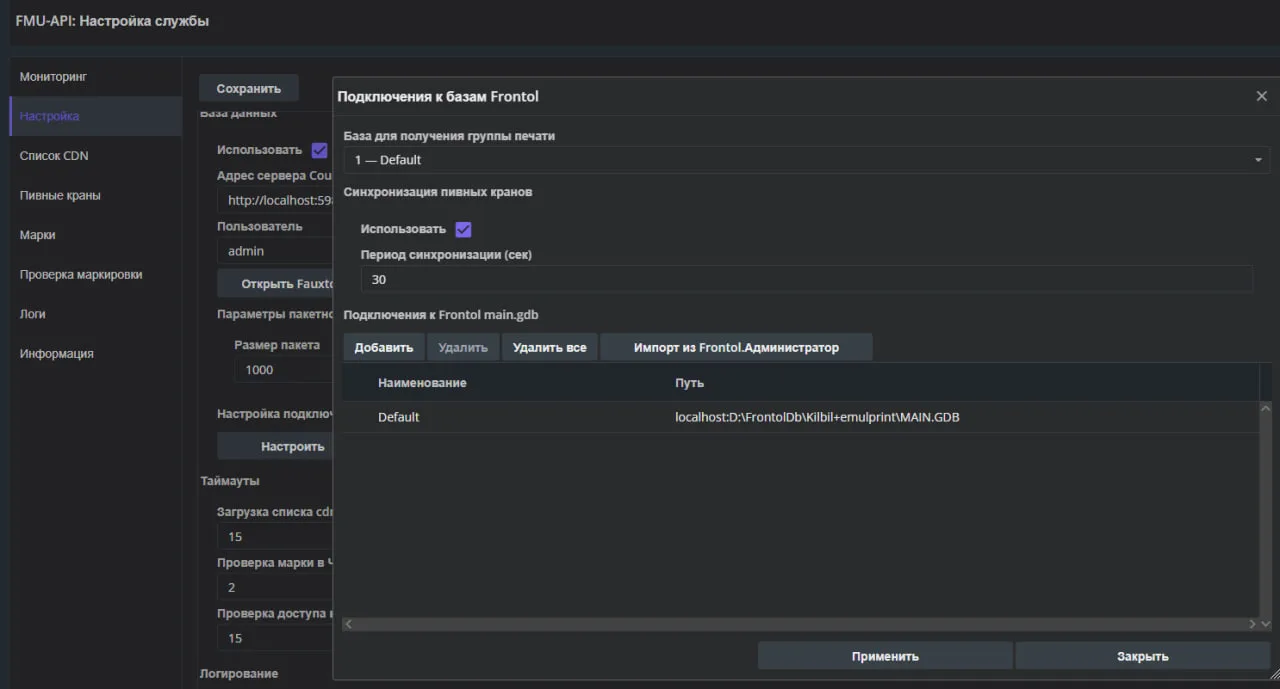Click the Открыть Fauxton button

275,284
